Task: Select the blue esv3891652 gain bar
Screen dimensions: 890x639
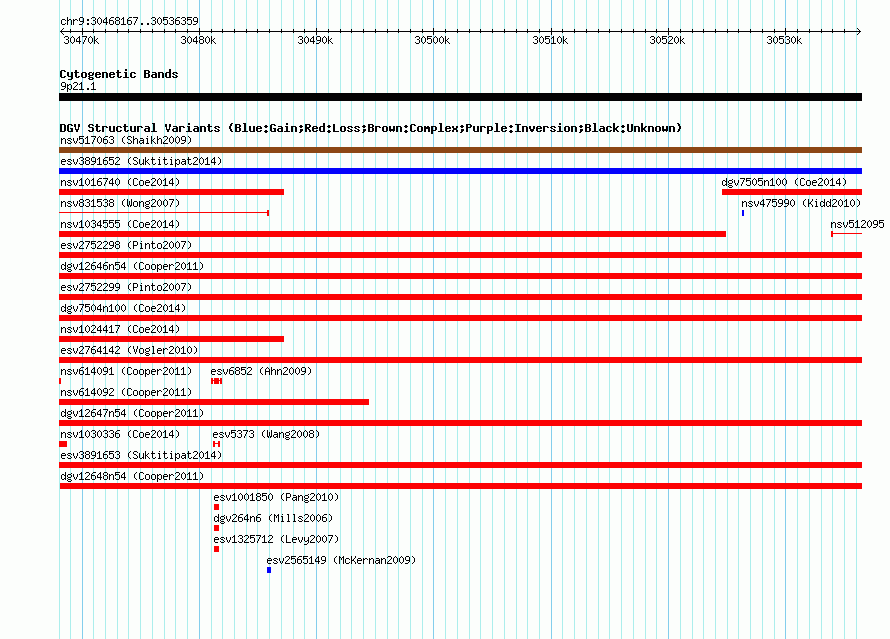Action: coord(460,171)
